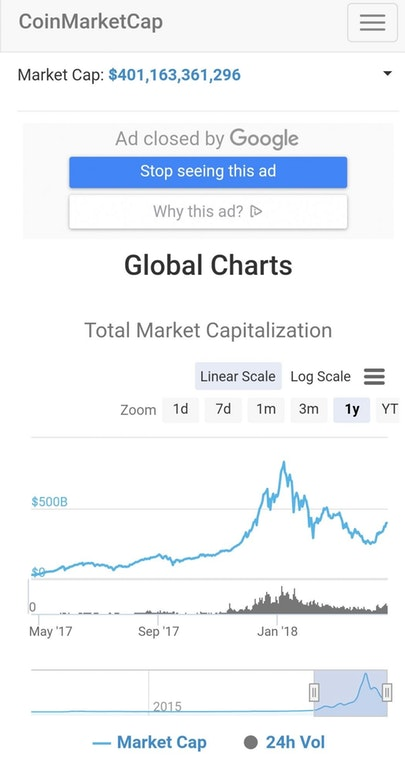Click the market cap value $401,163,361,296
This screenshot has height=767, width=405.
(175, 75)
